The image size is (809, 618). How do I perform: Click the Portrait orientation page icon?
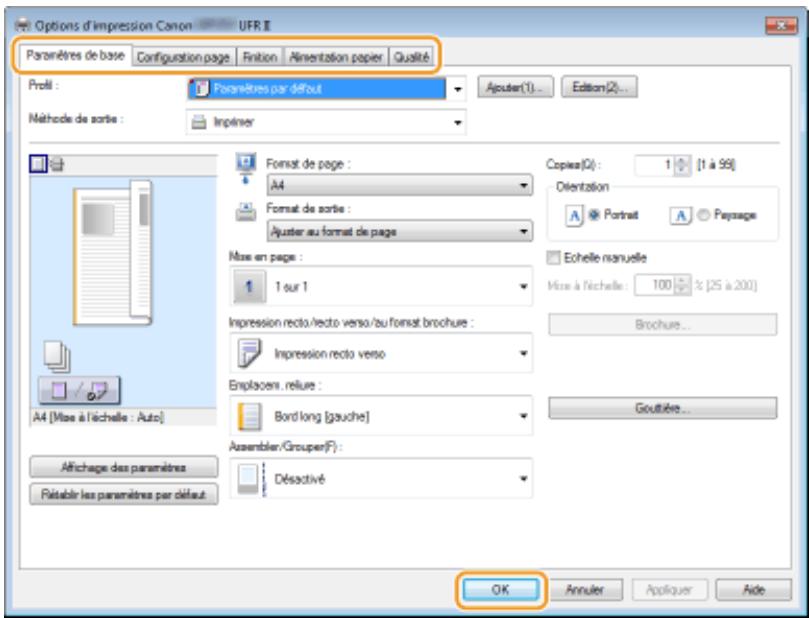(574, 215)
